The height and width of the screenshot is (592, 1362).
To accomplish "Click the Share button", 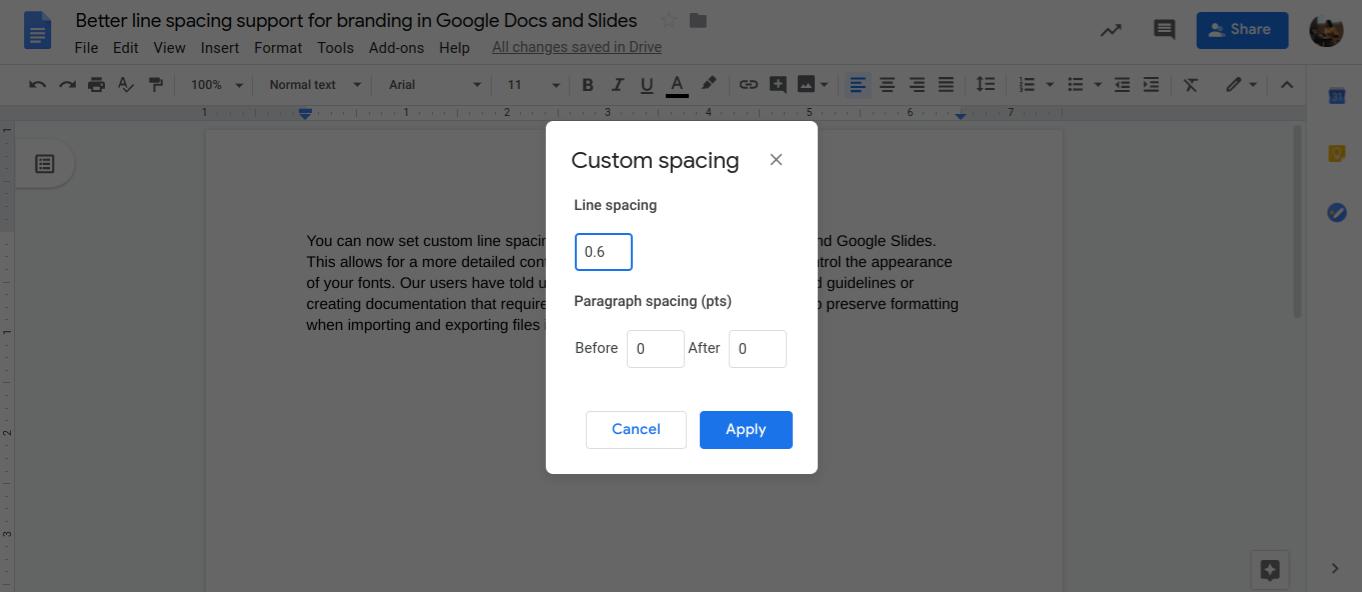I will point(1243,30).
